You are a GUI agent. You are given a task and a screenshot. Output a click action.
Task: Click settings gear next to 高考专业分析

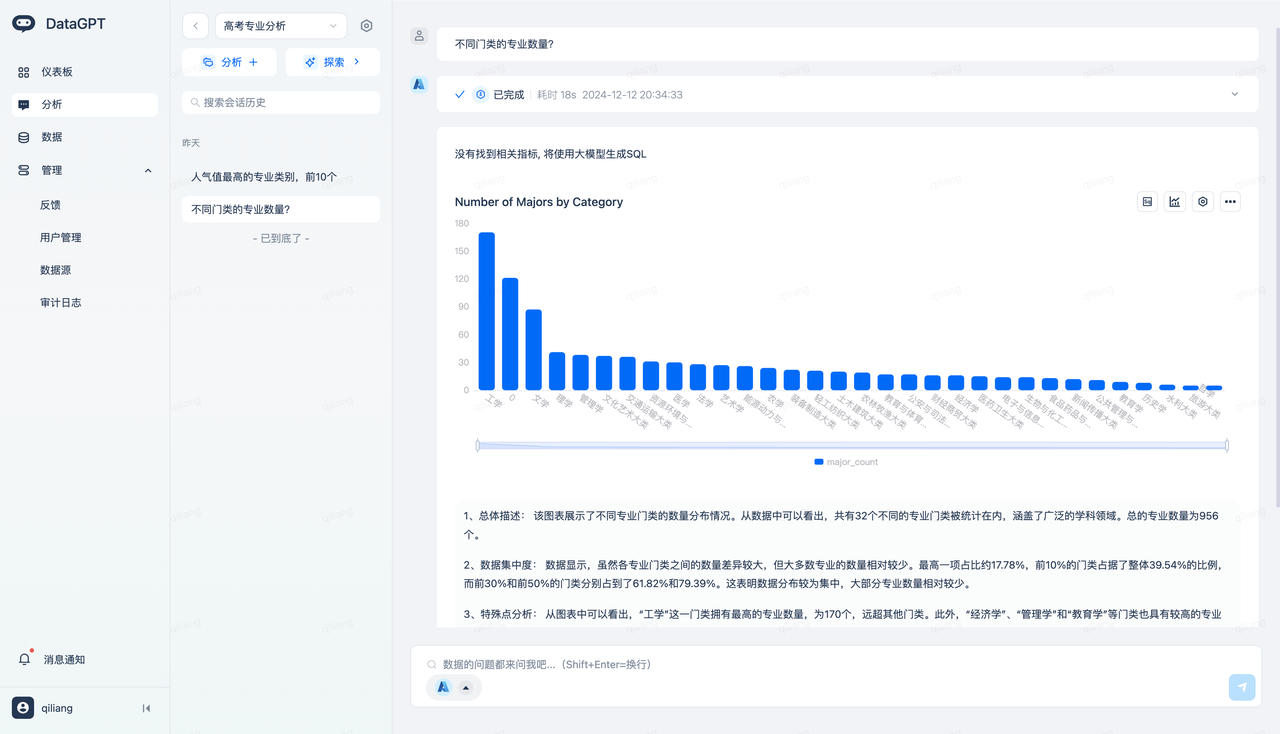366,26
